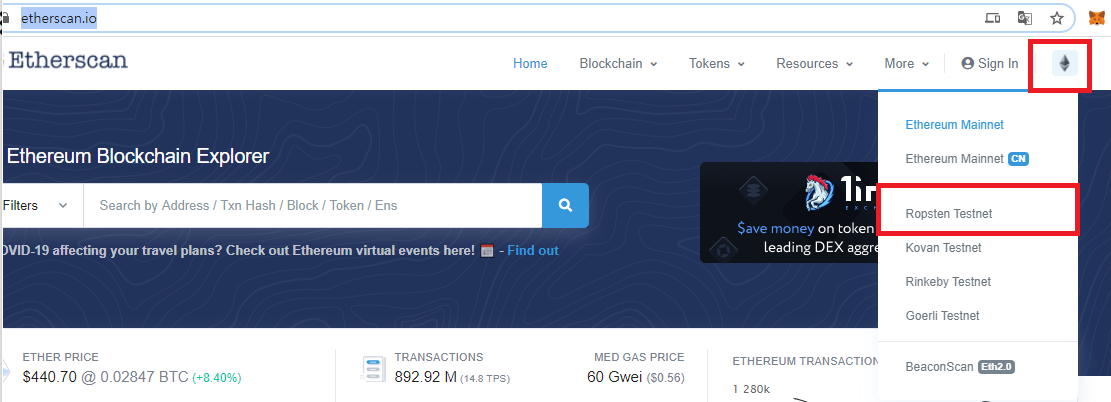Select Goerli Testnet

pos(942,316)
